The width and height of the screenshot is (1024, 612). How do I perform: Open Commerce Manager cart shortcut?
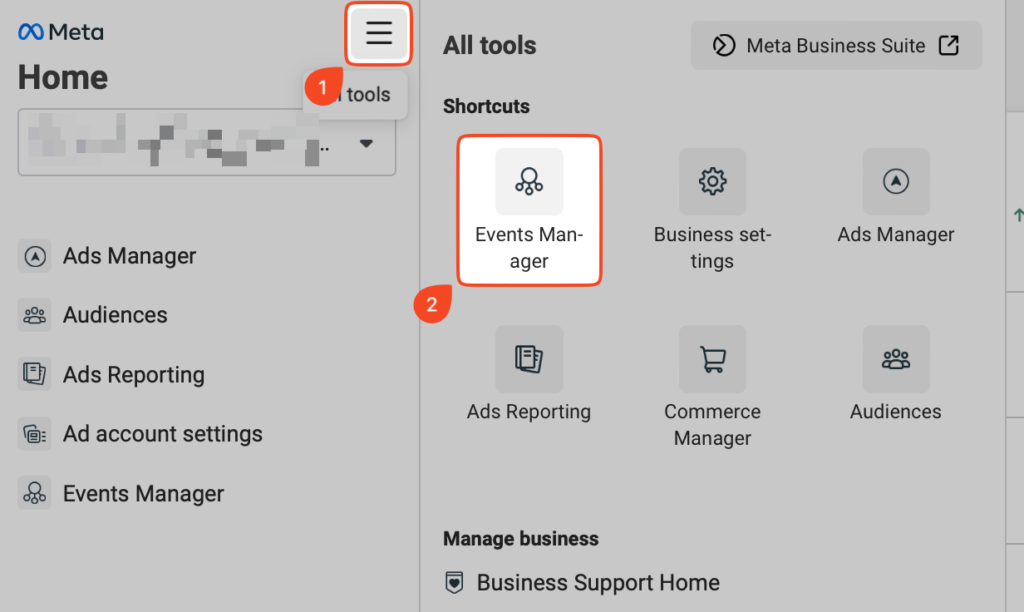712,387
